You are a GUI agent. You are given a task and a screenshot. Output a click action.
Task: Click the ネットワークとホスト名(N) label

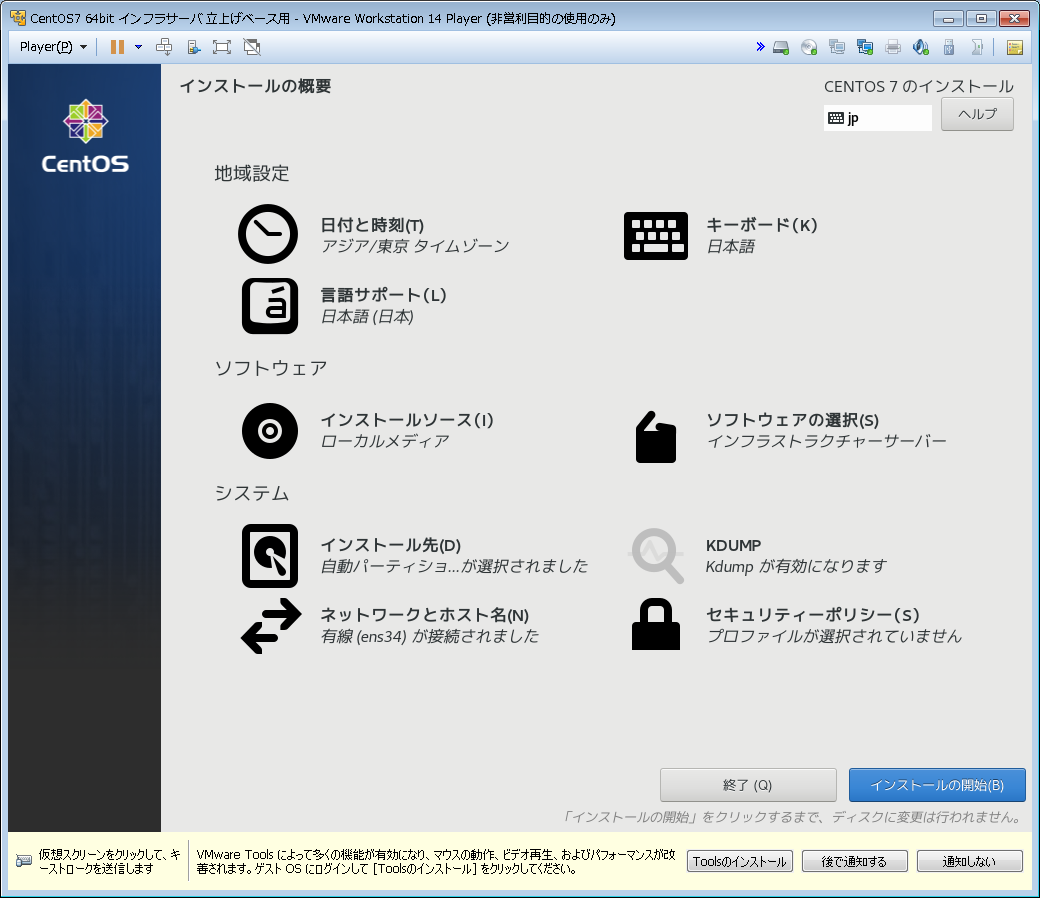(x=424, y=615)
